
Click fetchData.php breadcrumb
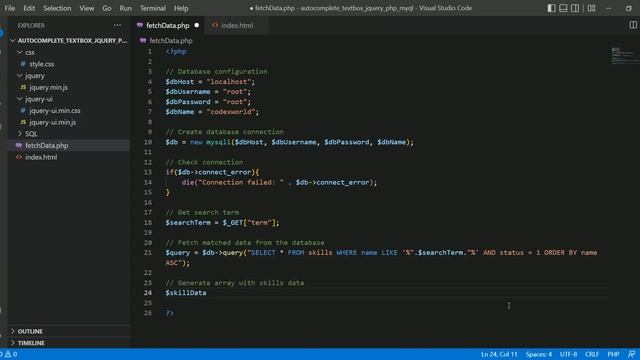171,41
